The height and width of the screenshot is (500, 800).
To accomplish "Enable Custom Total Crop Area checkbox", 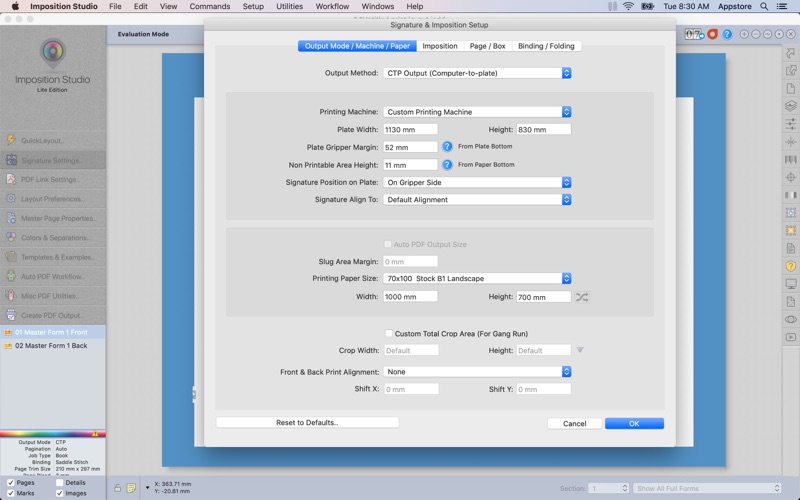I will [x=389, y=334].
